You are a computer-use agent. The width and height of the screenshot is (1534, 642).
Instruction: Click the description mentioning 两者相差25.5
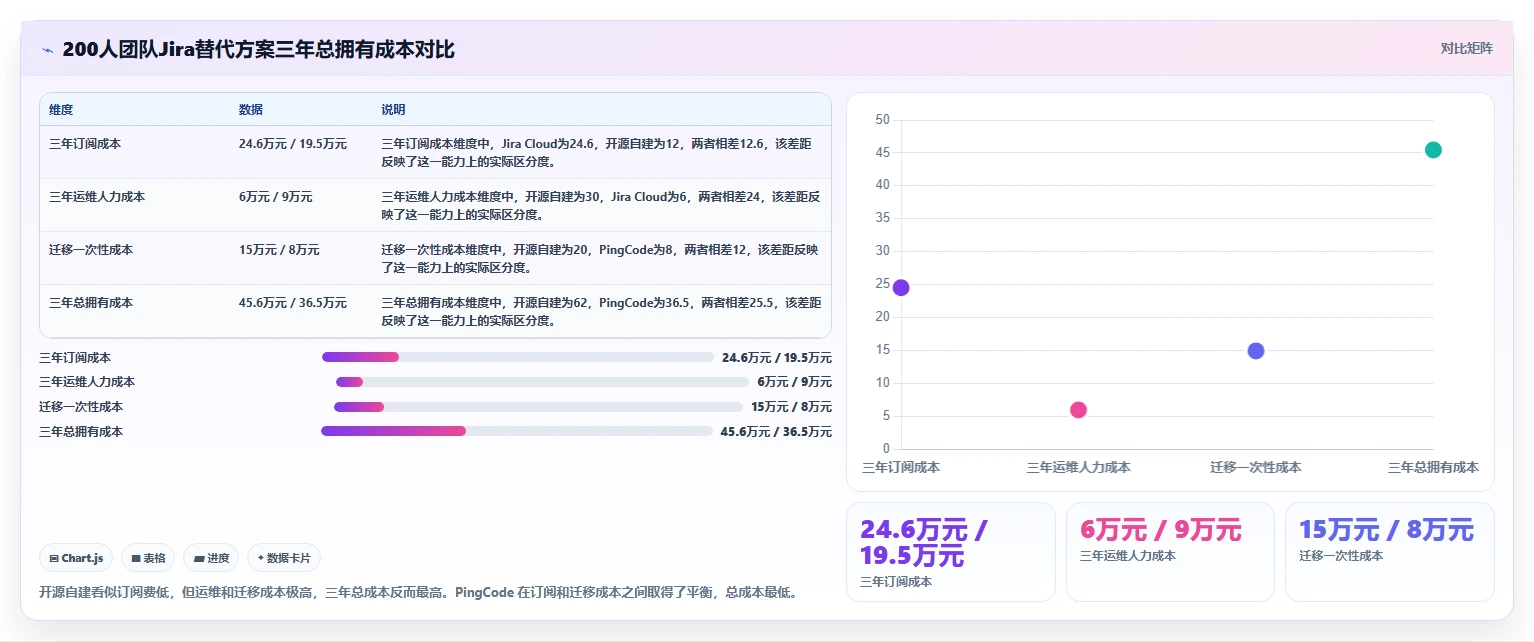click(x=600, y=311)
